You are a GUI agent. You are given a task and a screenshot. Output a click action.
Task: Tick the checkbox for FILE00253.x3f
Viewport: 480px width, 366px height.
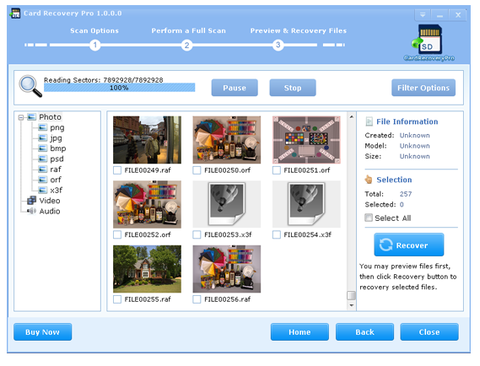tap(197, 235)
